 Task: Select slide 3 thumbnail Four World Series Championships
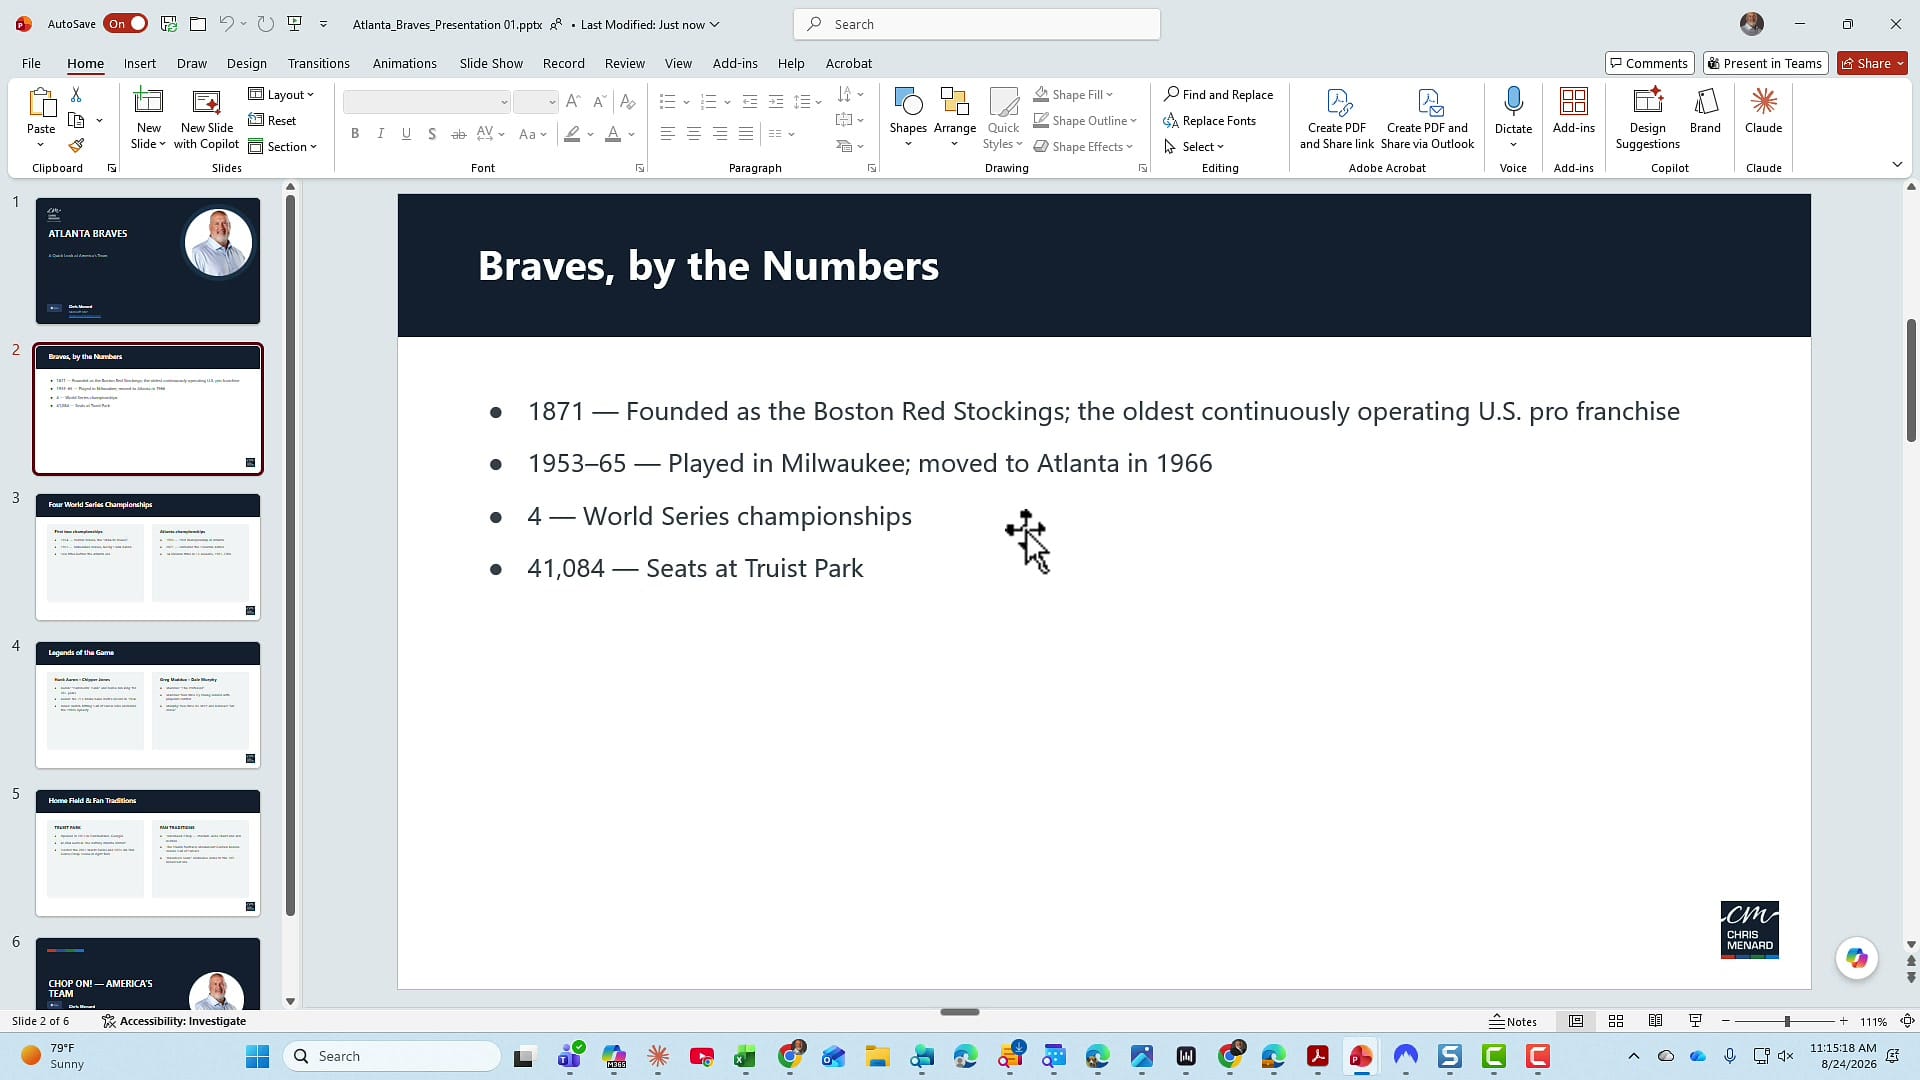tap(148, 557)
